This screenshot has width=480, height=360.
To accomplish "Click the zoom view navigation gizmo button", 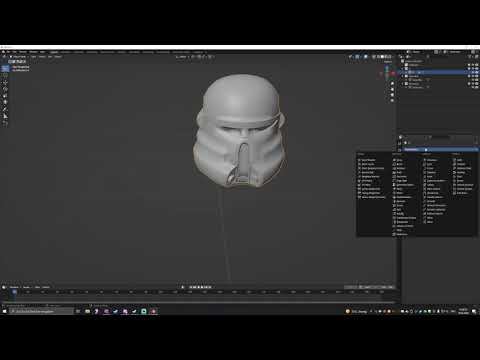I will 392,83.
